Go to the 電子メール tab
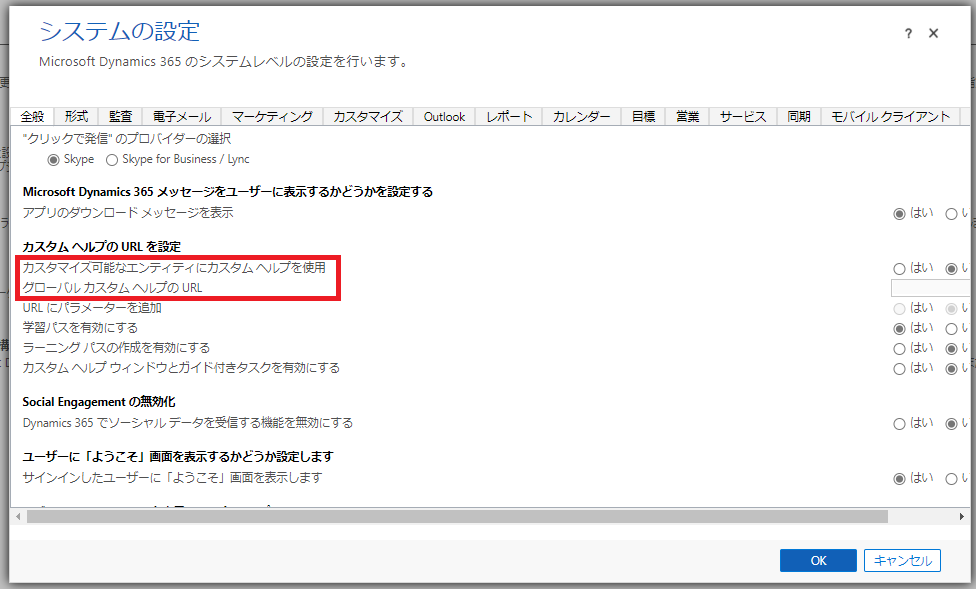This screenshot has width=976, height=589. click(182, 116)
